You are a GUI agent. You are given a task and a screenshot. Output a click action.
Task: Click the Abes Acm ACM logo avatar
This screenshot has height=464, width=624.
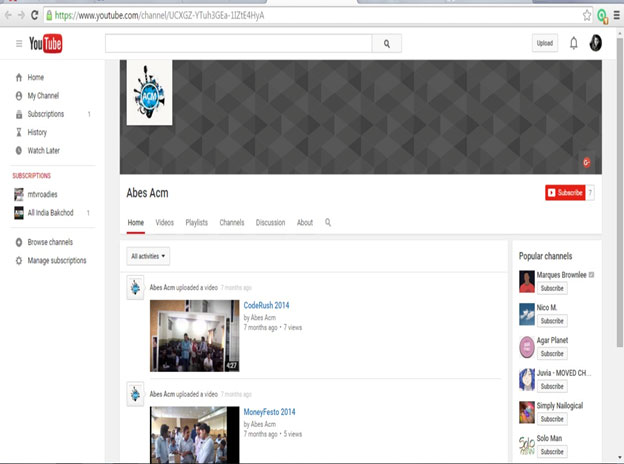(x=149, y=92)
